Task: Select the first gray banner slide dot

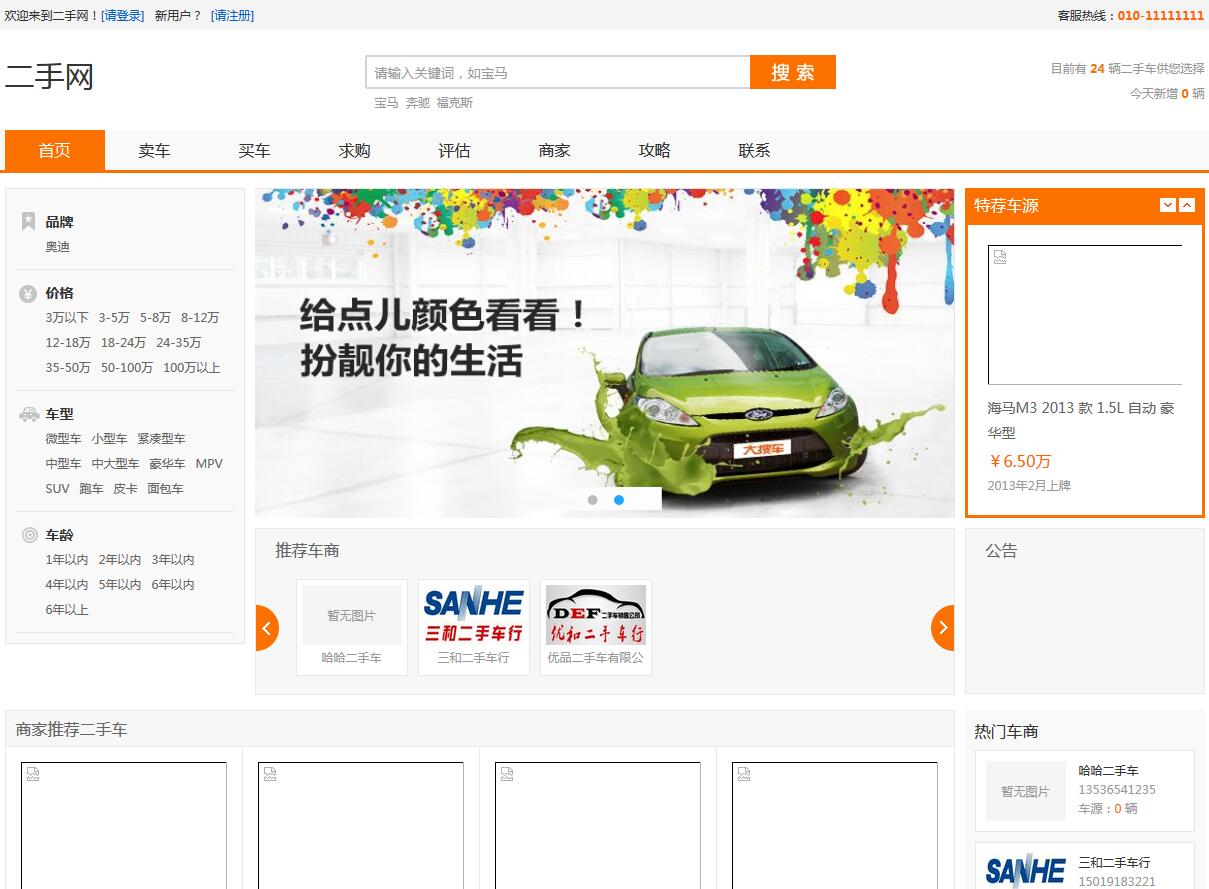Action: [x=593, y=500]
